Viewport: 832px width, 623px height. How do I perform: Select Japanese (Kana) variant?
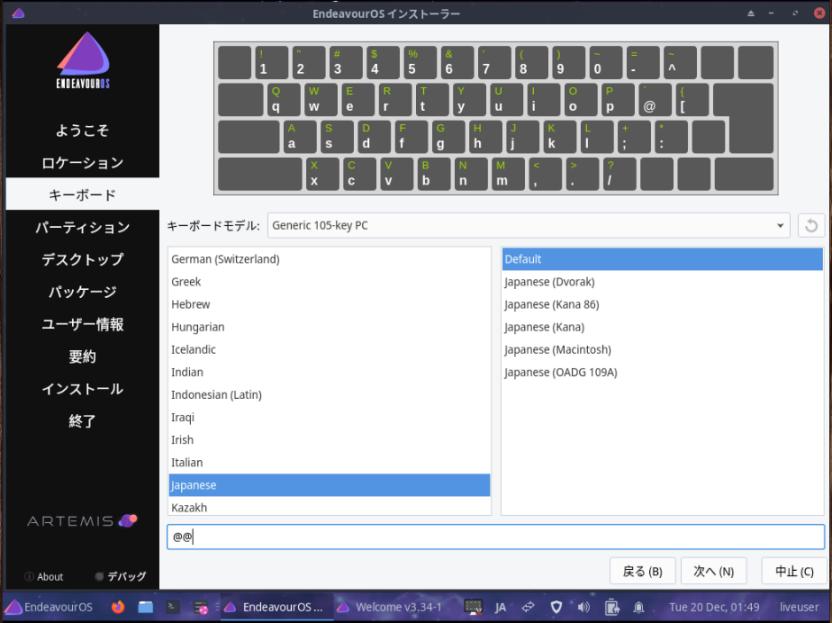pos(662,327)
